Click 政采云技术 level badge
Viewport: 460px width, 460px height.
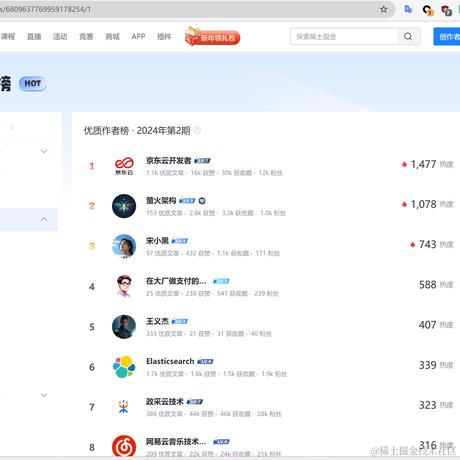pyautogui.click(x=195, y=402)
